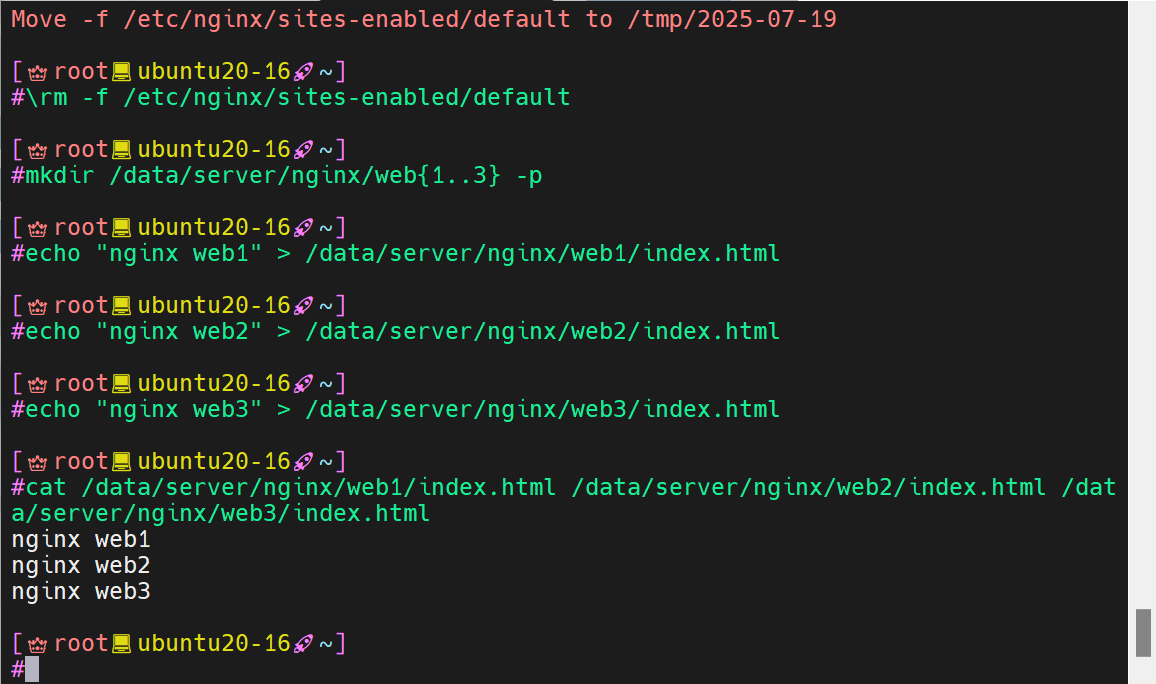Click rocket icon in prompt above web1 echo
This screenshot has height=684, width=1156.
click(303, 228)
